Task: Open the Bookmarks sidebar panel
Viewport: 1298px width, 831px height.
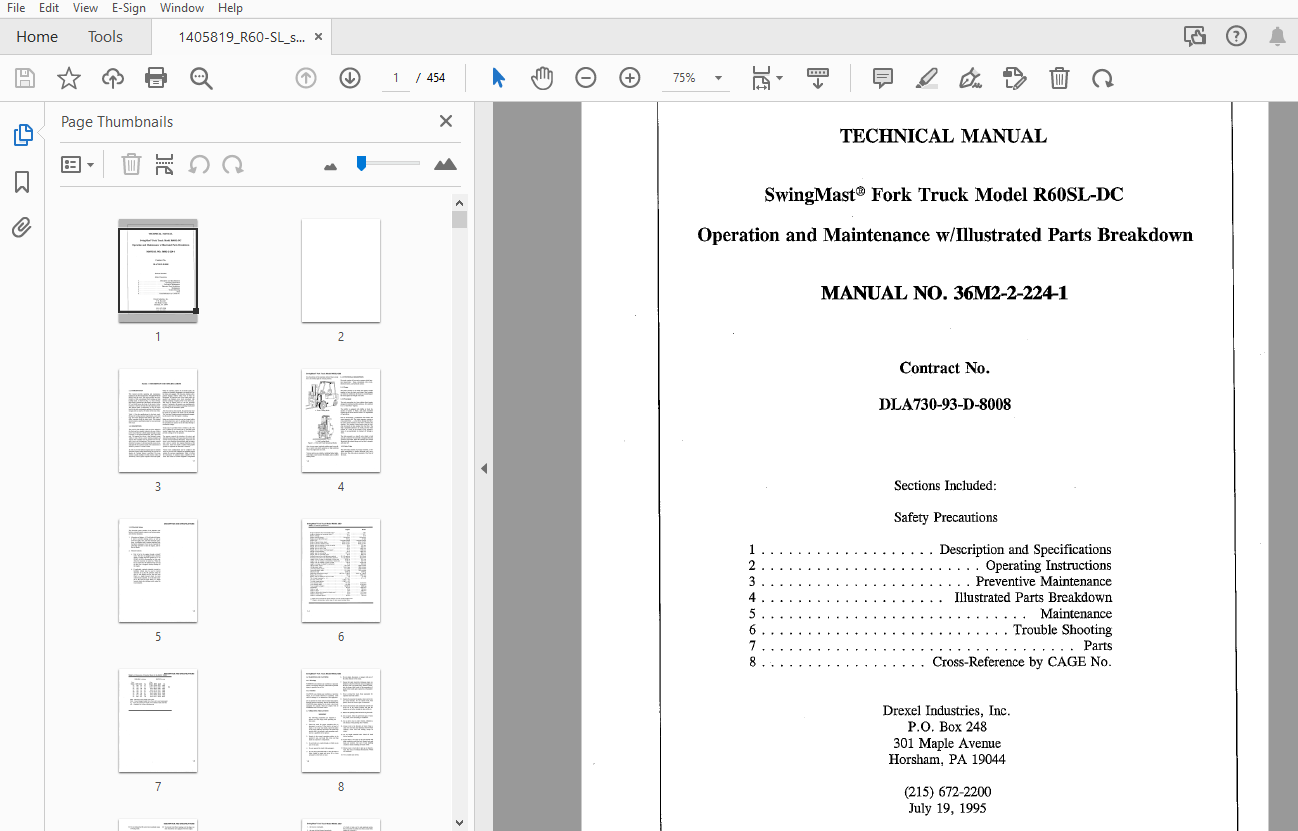Action: (x=22, y=182)
